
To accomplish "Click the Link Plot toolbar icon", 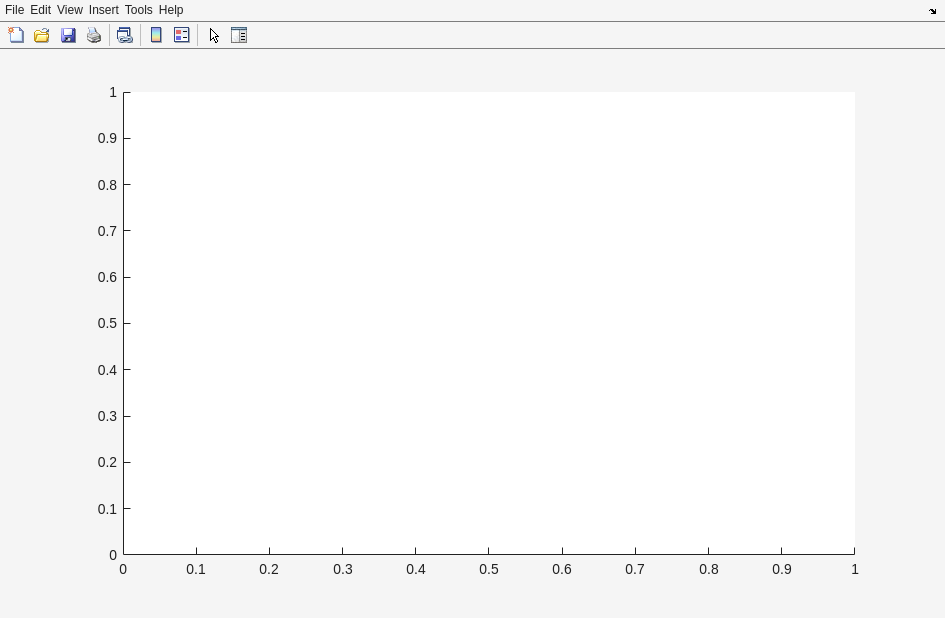I will pos(125,35).
